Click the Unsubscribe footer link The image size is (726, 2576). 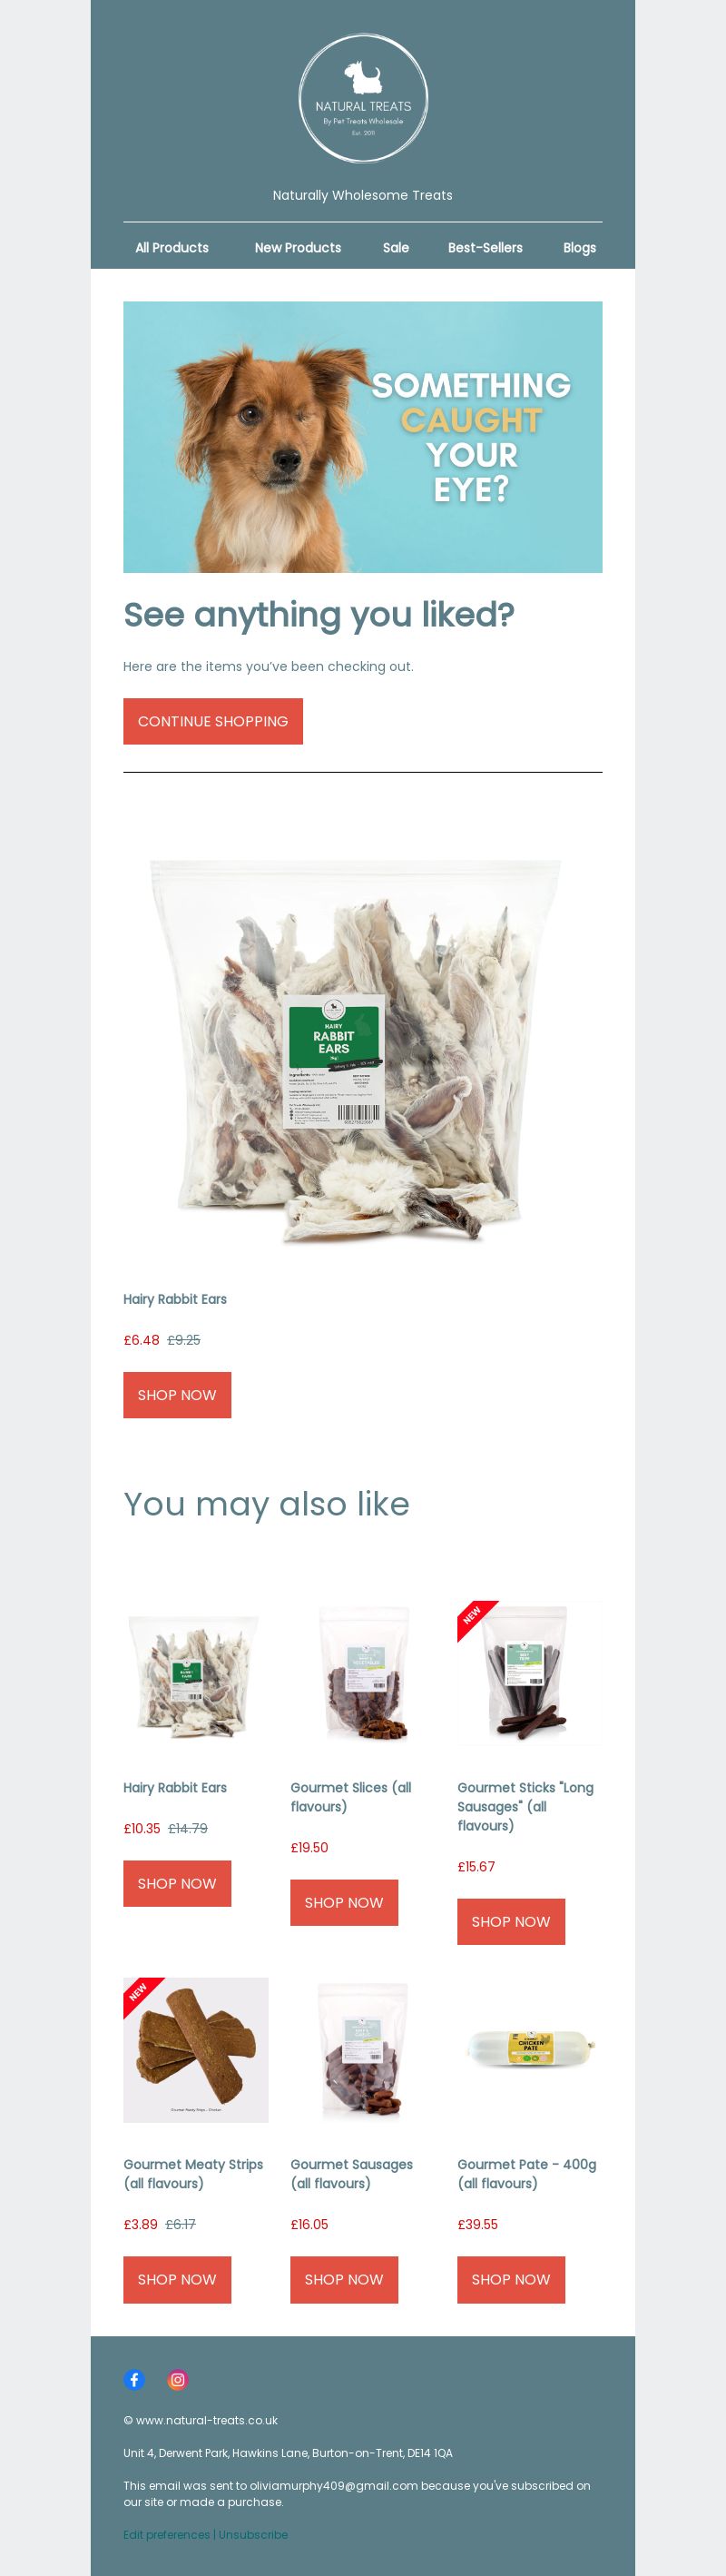pyautogui.click(x=253, y=2533)
